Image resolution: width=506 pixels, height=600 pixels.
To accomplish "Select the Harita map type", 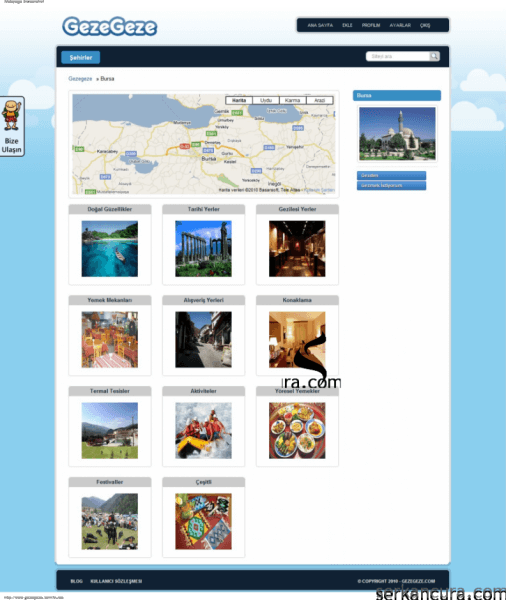I will click(239, 100).
